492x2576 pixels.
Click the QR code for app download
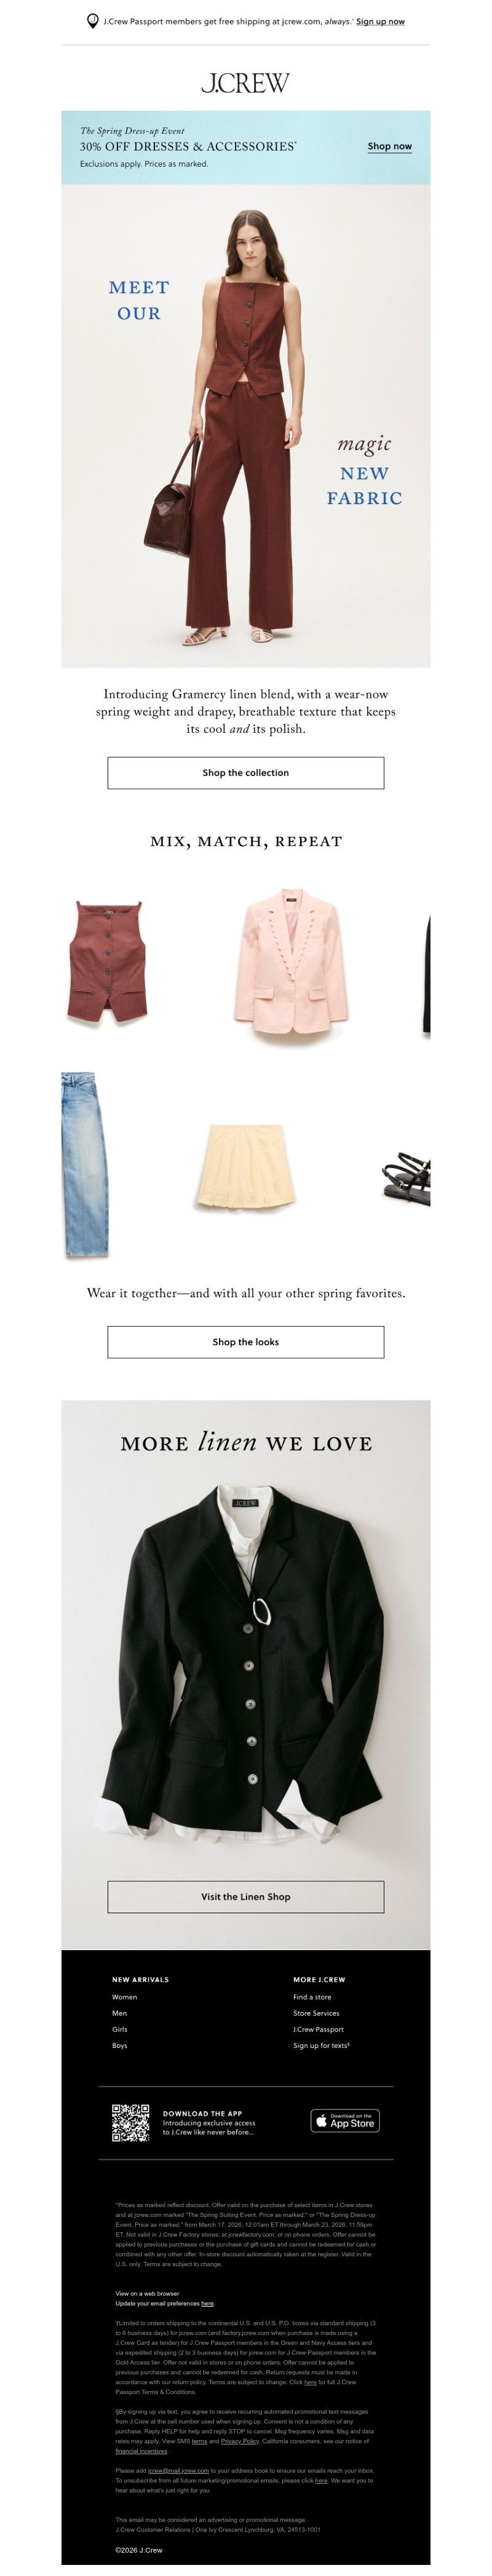(x=130, y=2122)
